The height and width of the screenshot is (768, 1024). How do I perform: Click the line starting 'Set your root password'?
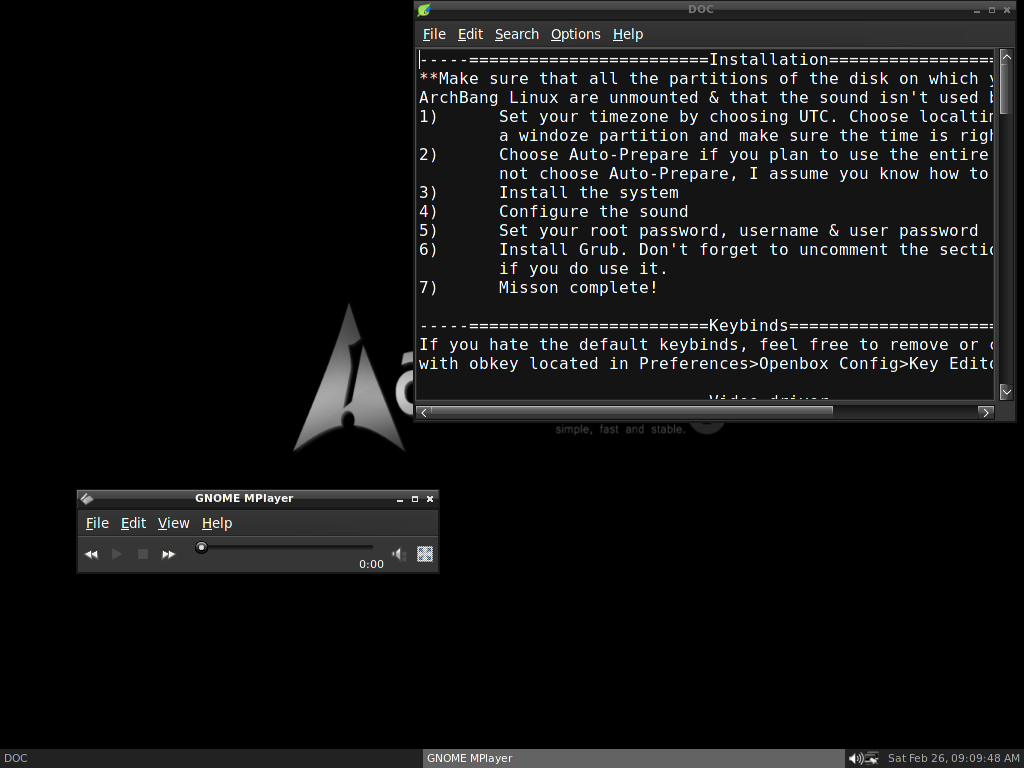739,231
